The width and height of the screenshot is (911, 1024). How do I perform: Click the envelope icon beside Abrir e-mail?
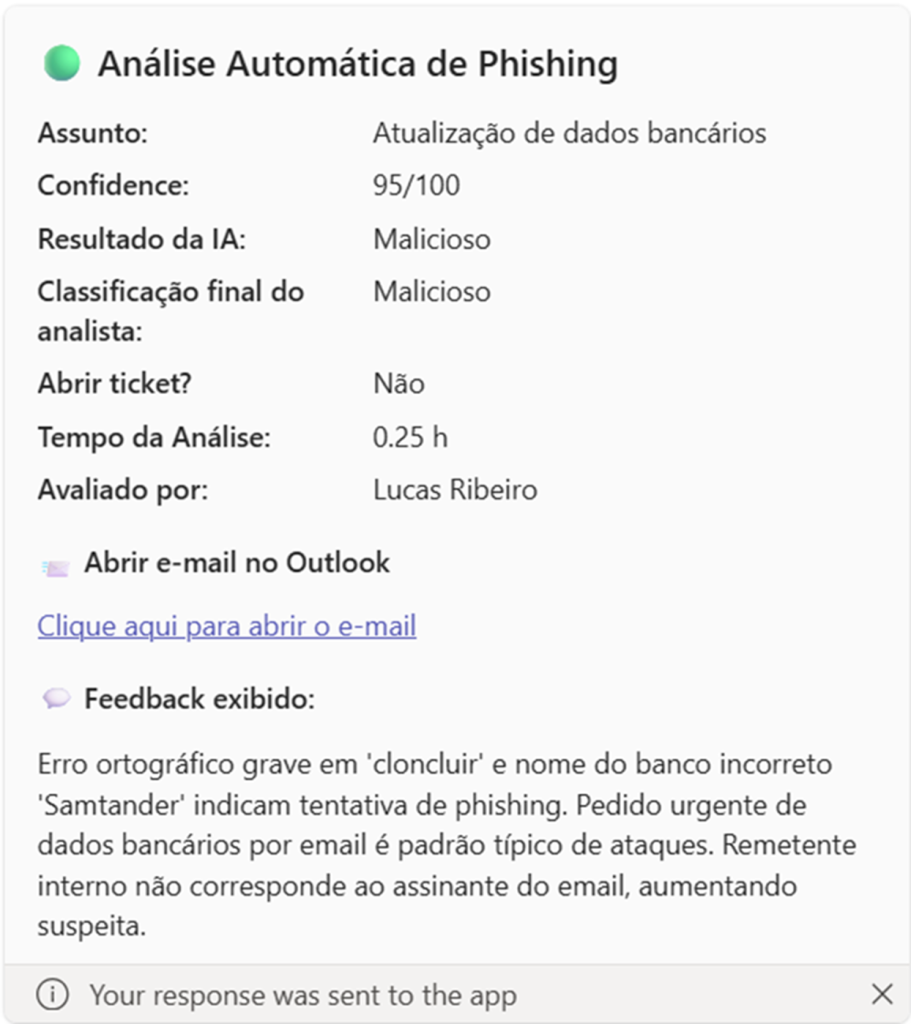(56, 568)
